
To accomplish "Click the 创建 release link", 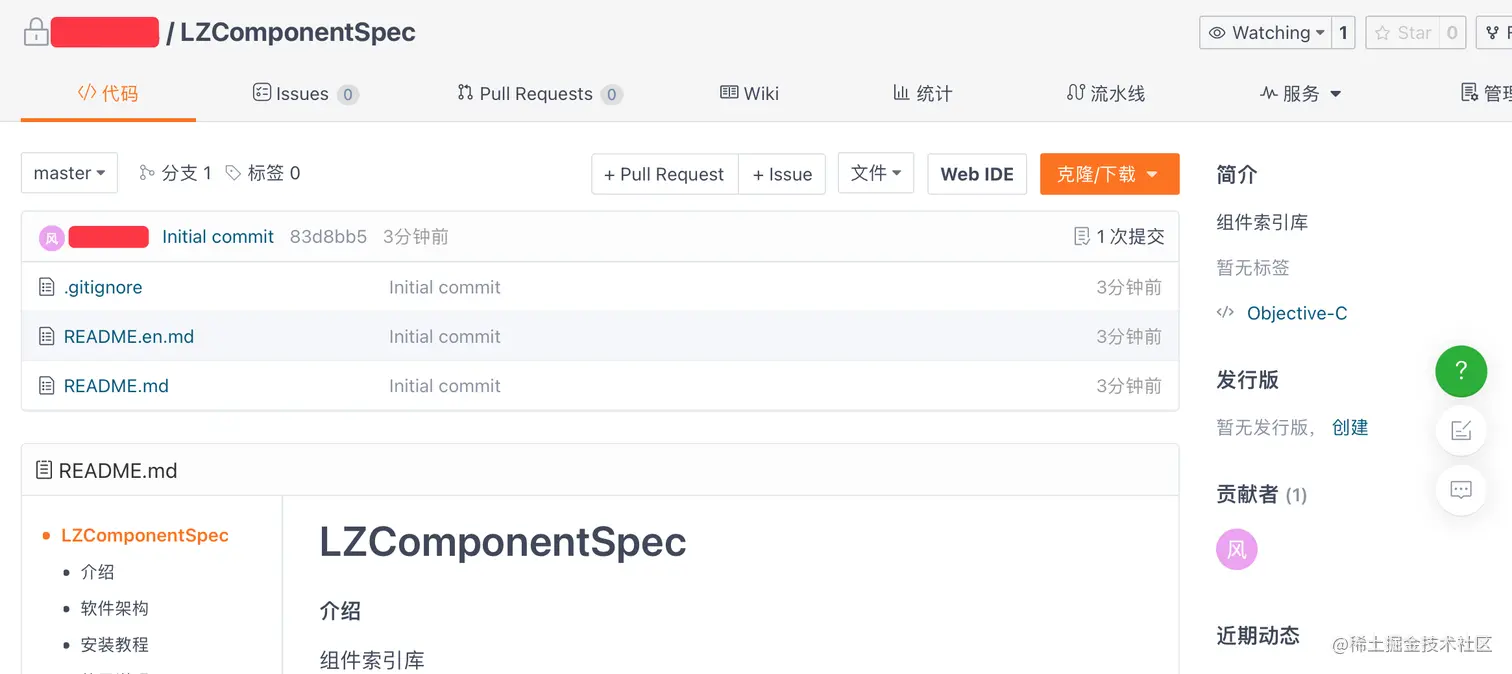I will click(x=1349, y=427).
